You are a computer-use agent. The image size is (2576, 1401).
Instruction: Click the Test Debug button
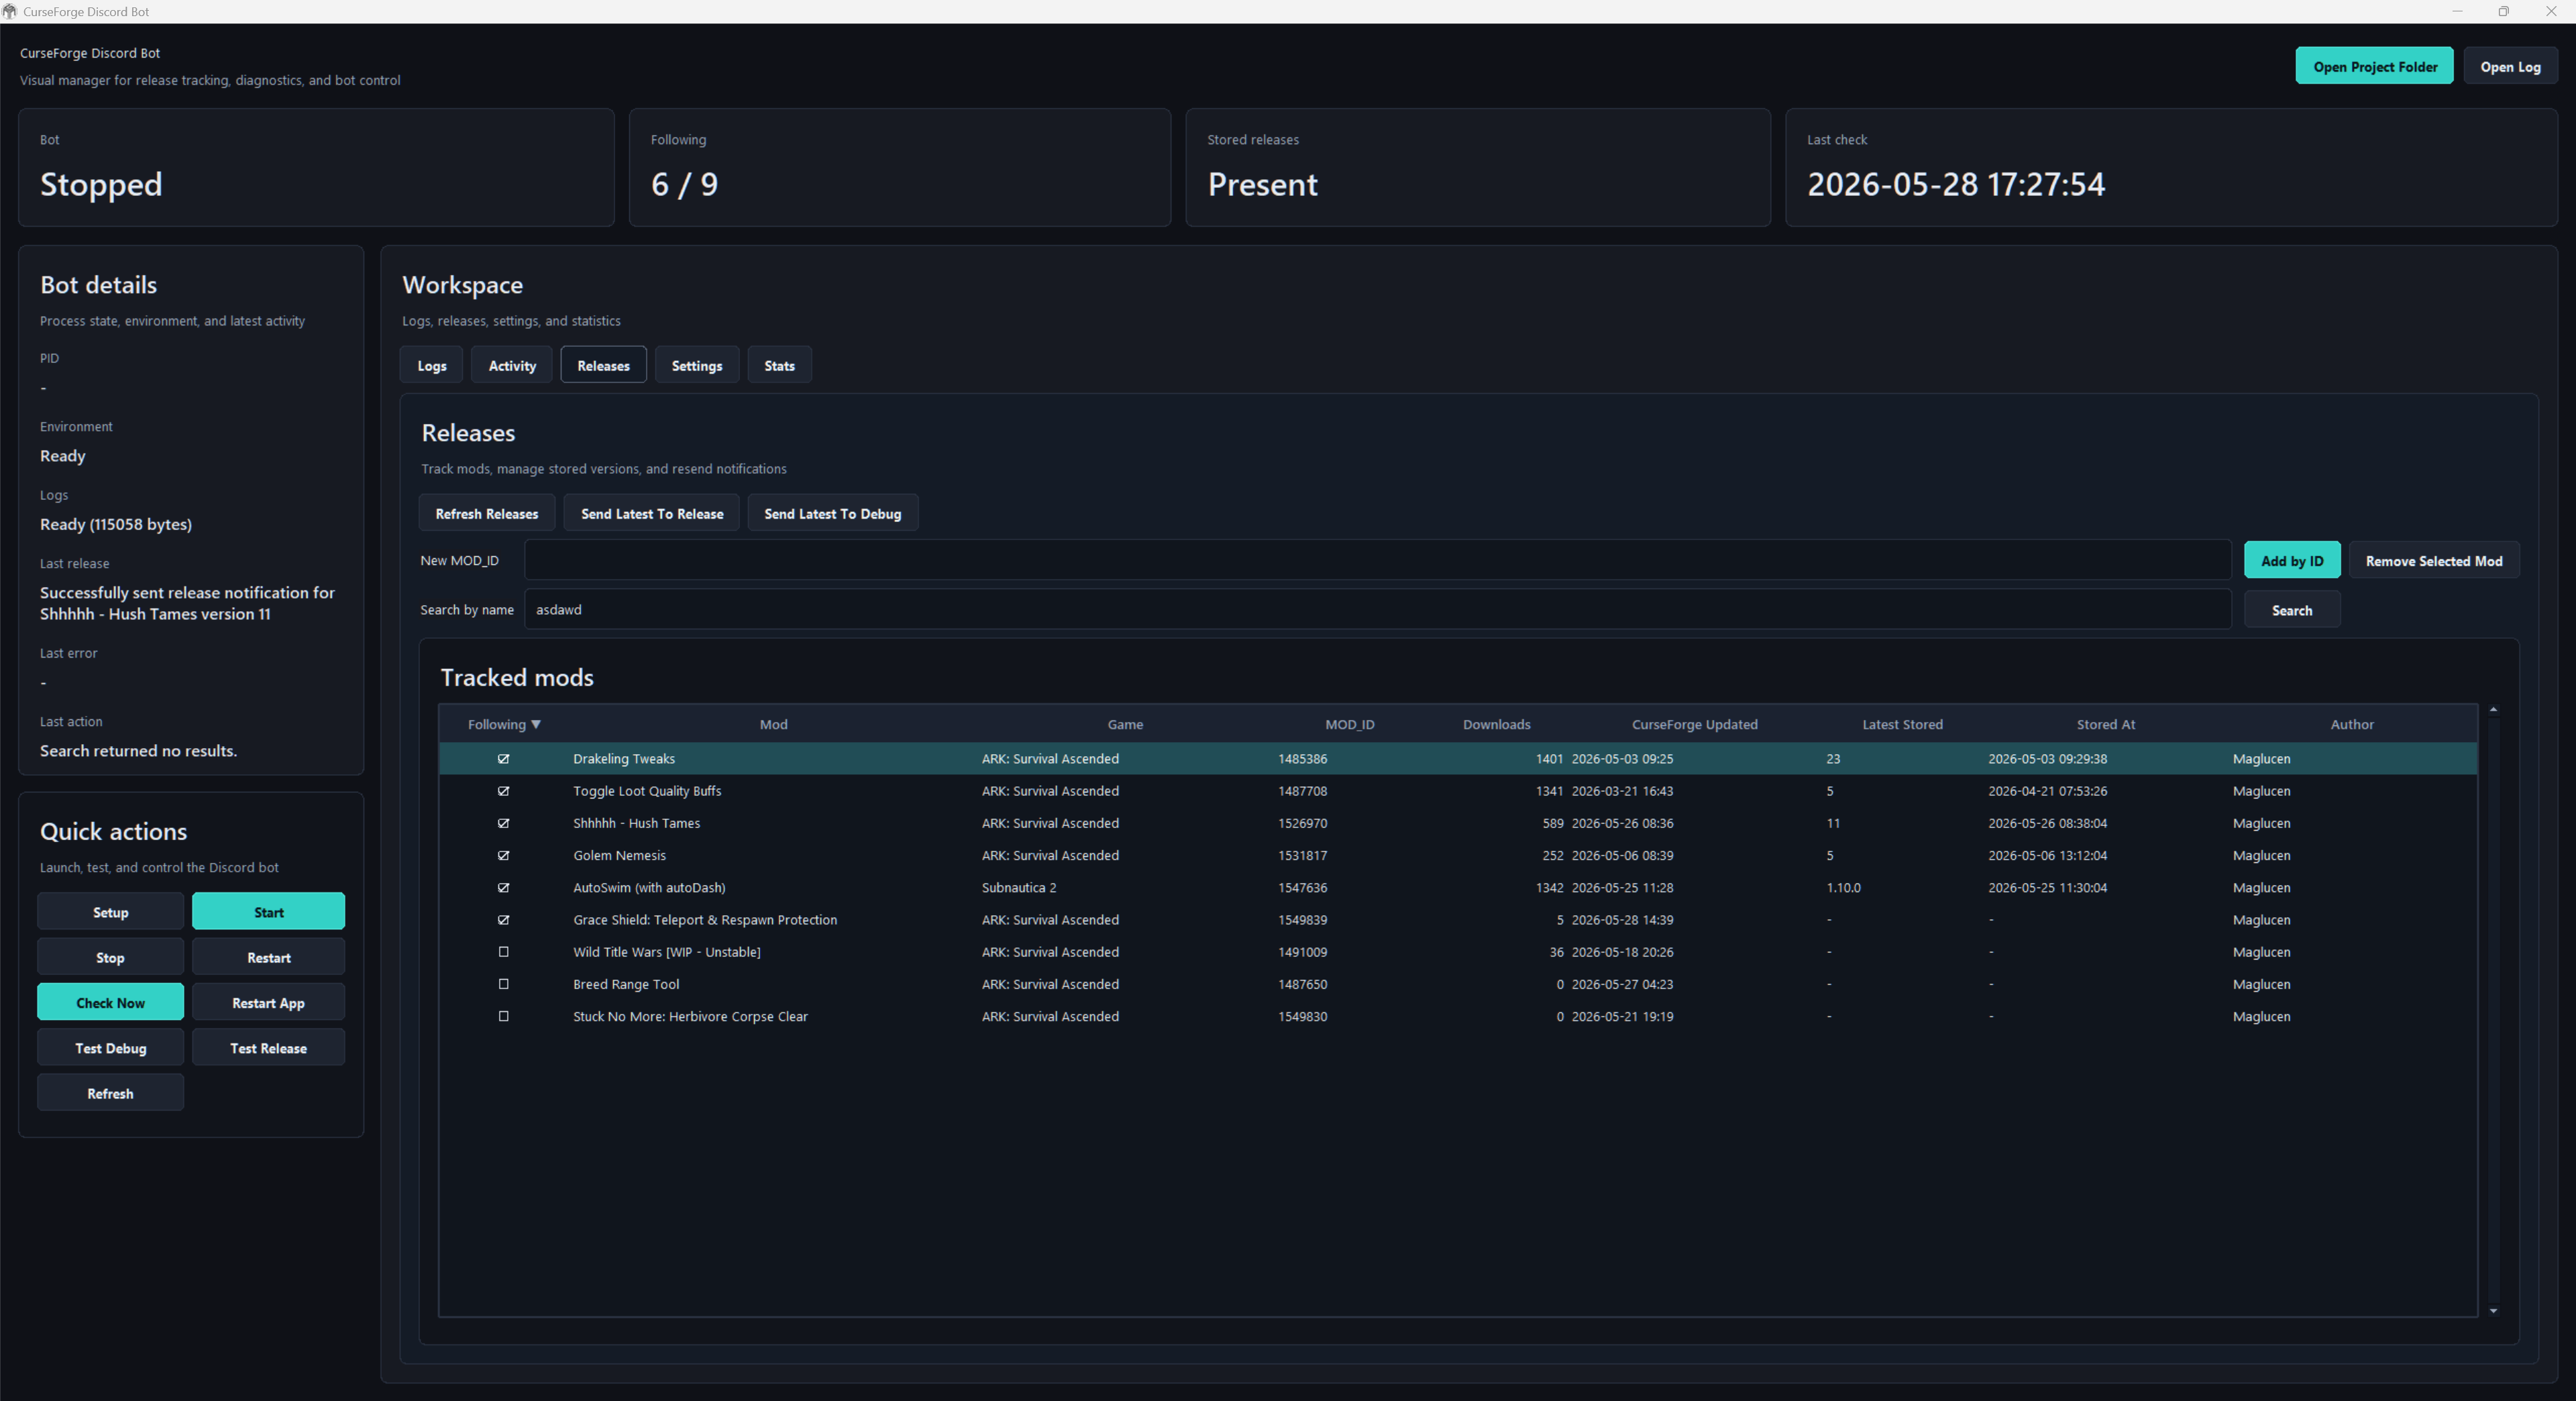pyautogui.click(x=110, y=1048)
